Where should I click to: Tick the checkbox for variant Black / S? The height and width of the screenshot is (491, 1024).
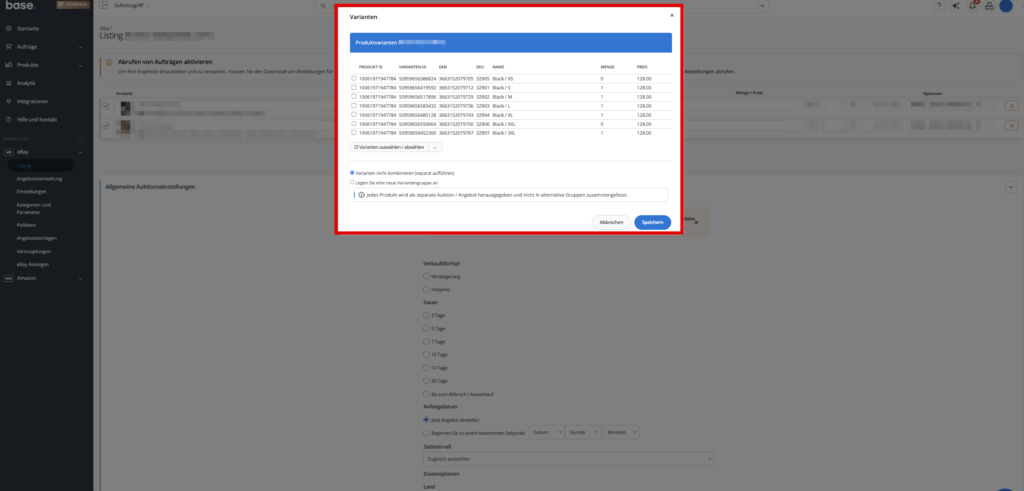click(354, 87)
